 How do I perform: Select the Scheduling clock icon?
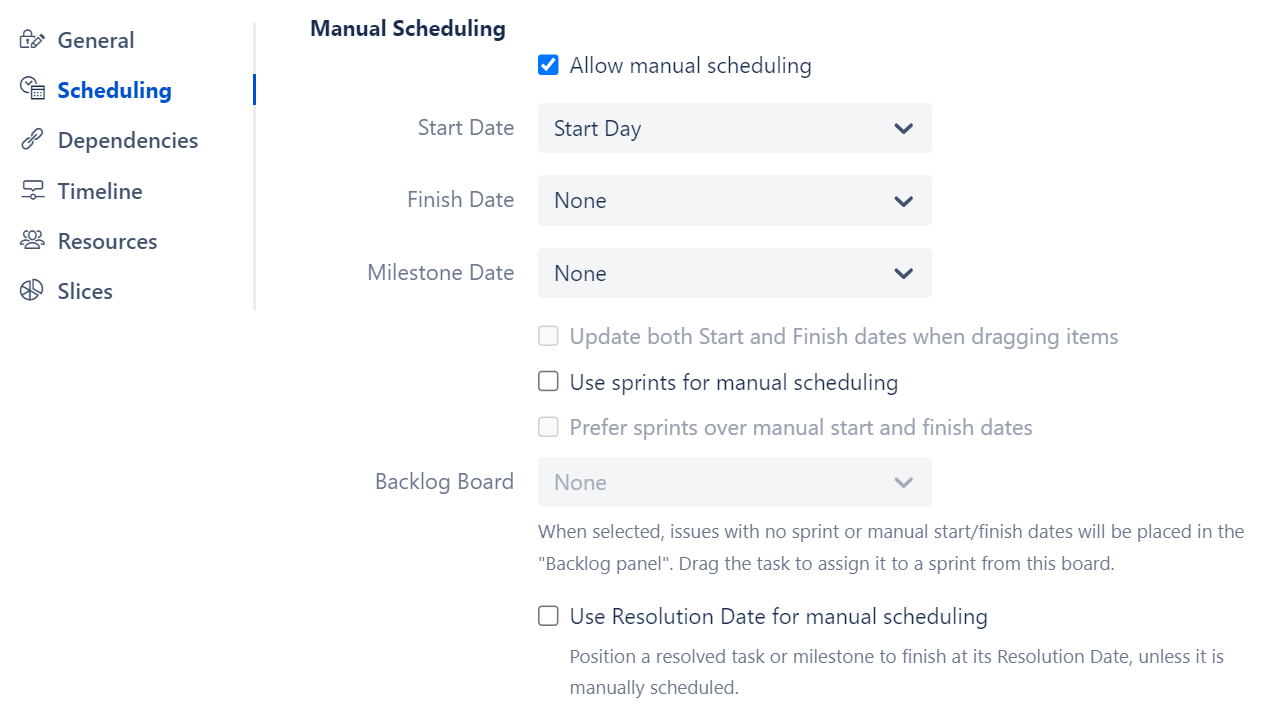pyautogui.click(x=29, y=89)
